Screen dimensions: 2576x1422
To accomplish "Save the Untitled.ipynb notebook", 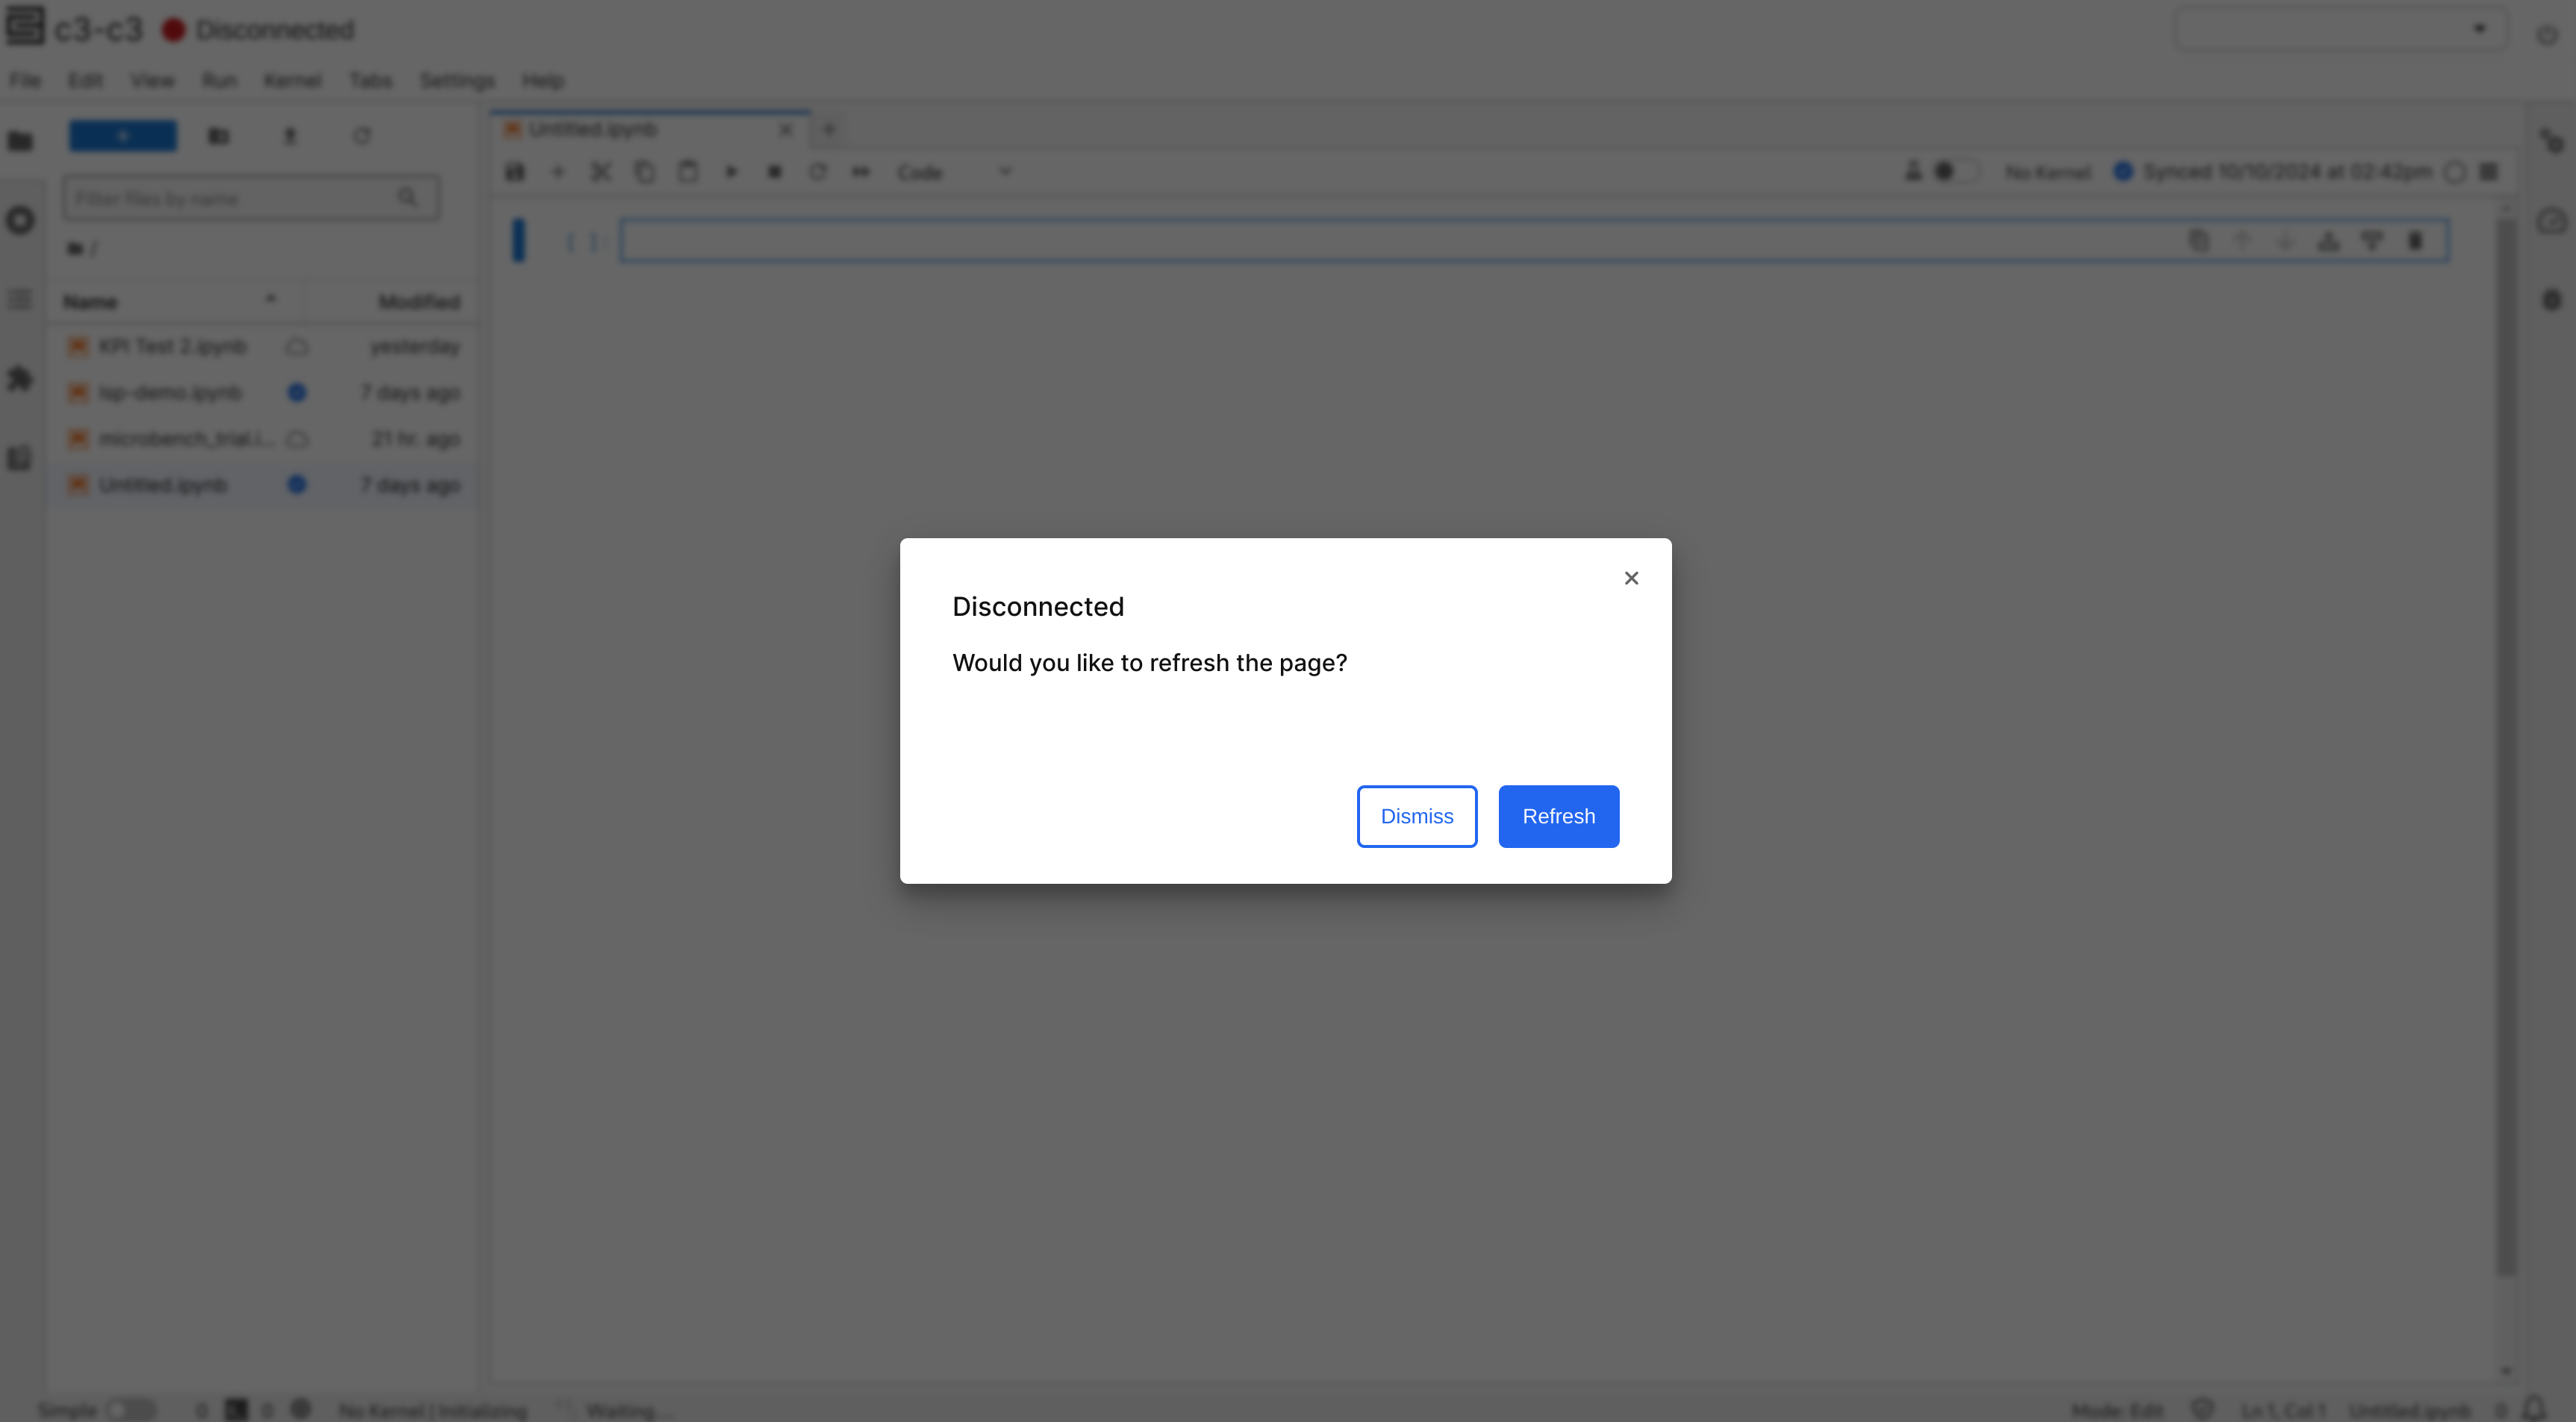I will (x=515, y=171).
